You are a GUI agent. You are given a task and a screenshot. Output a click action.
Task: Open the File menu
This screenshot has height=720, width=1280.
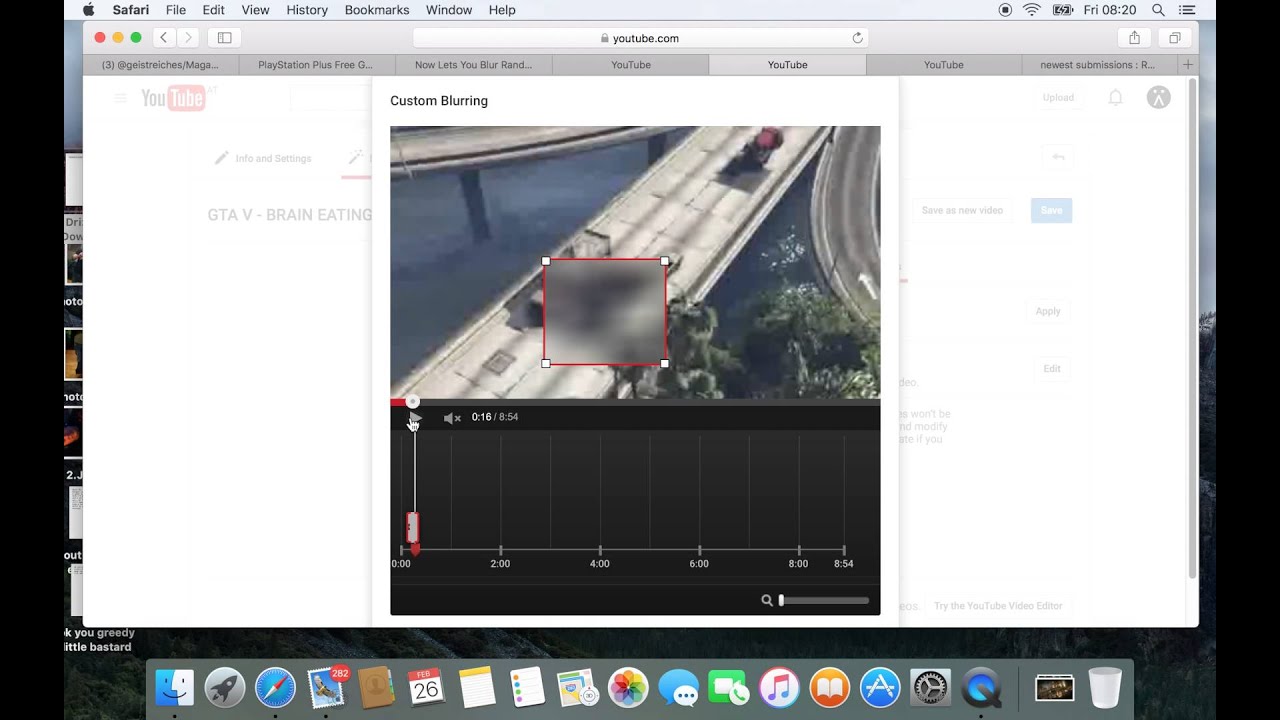(x=176, y=10)
